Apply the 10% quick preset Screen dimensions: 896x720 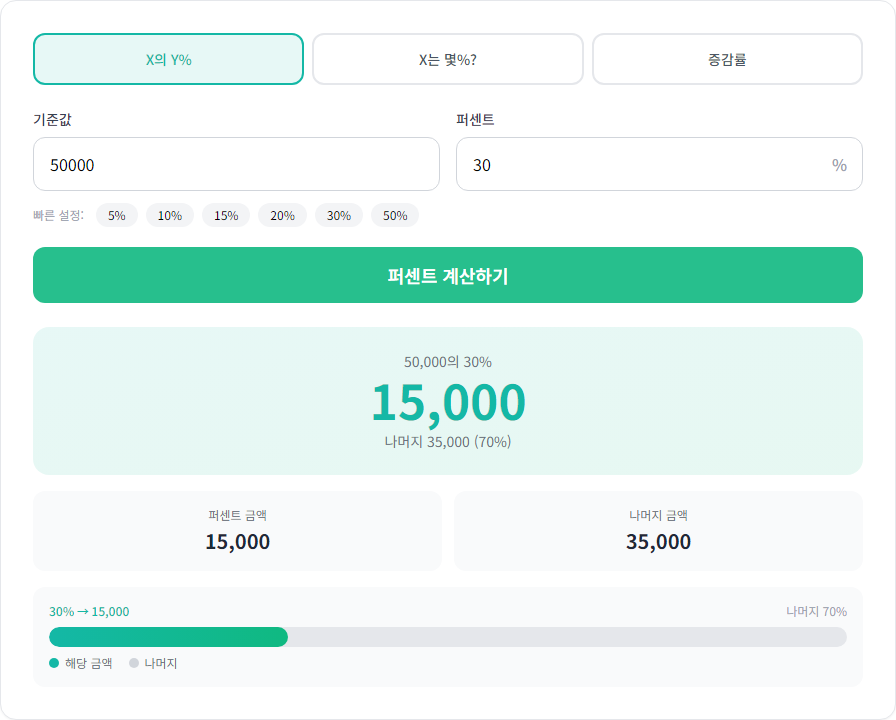(x=170, y=214)
